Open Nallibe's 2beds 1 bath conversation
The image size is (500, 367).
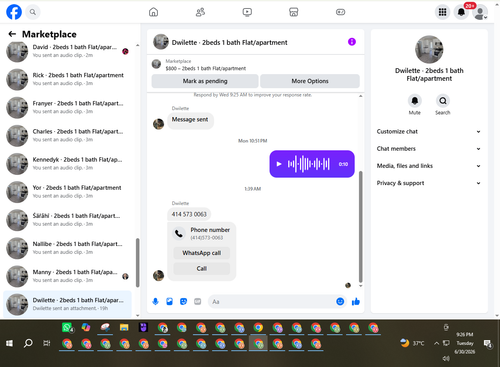tap(68, 248)
